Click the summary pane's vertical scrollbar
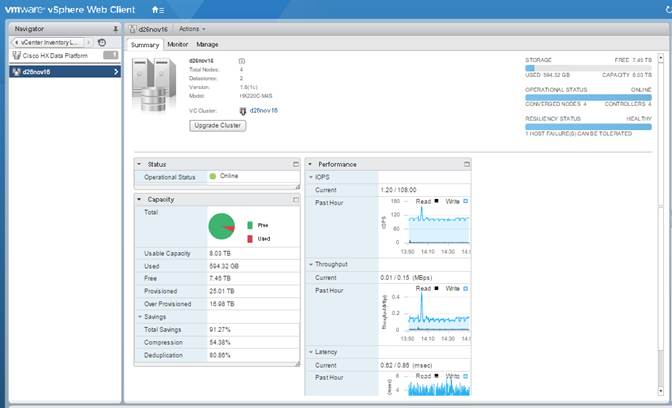 [660, 225]
